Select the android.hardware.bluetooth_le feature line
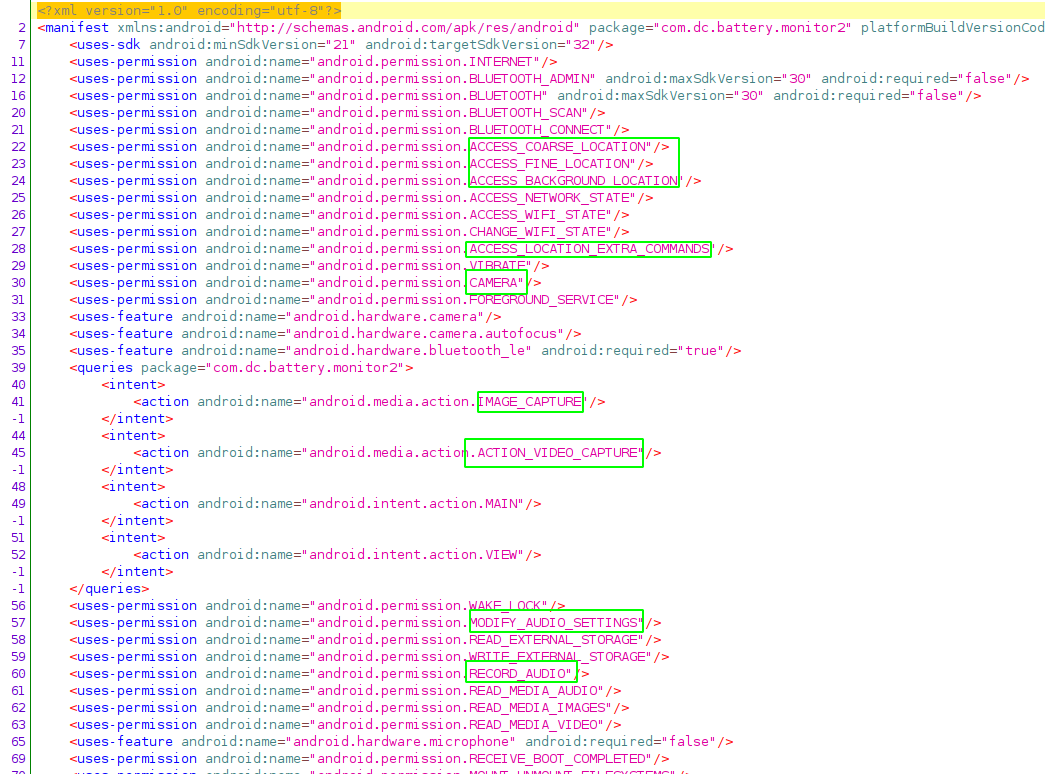 tap(405, 351)
